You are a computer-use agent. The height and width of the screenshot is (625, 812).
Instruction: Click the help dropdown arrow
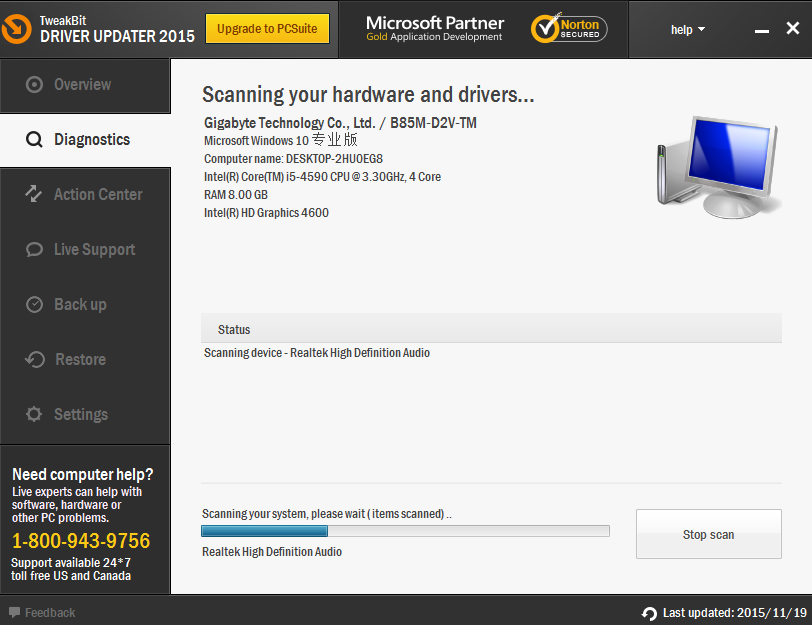pos(701,30)
